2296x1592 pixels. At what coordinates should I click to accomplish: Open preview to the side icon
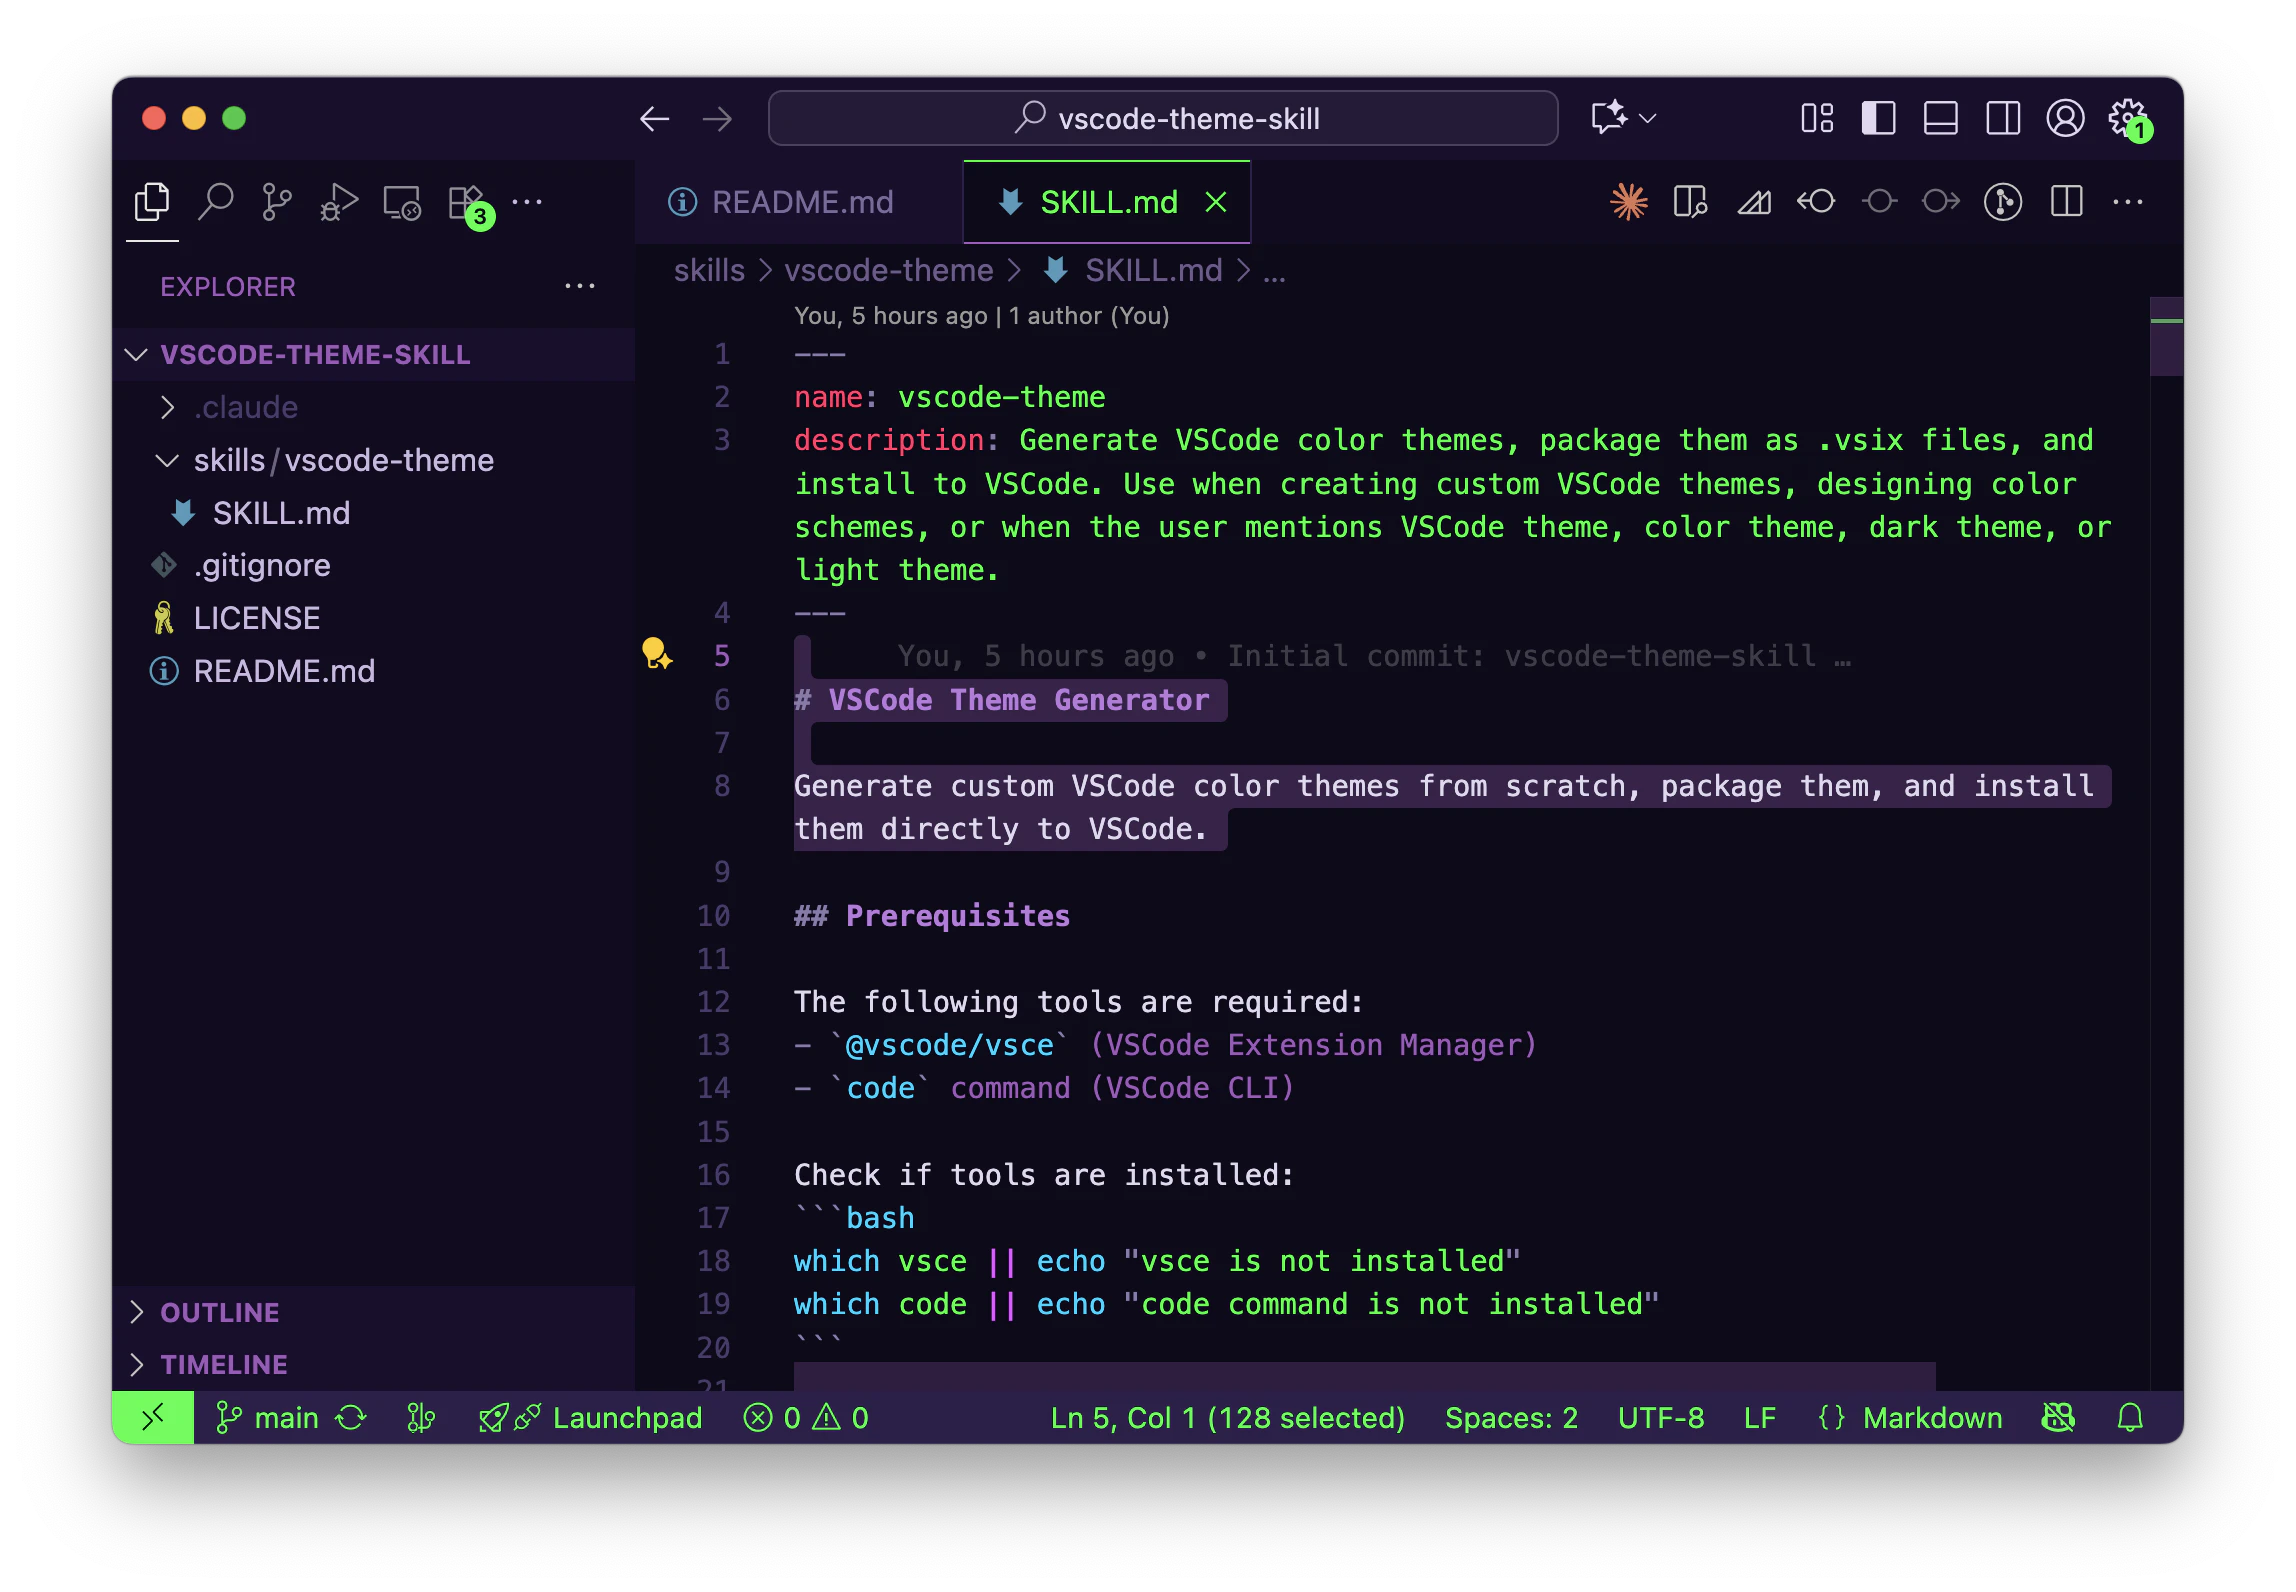pyautogui.click(x=1690, y=202)
